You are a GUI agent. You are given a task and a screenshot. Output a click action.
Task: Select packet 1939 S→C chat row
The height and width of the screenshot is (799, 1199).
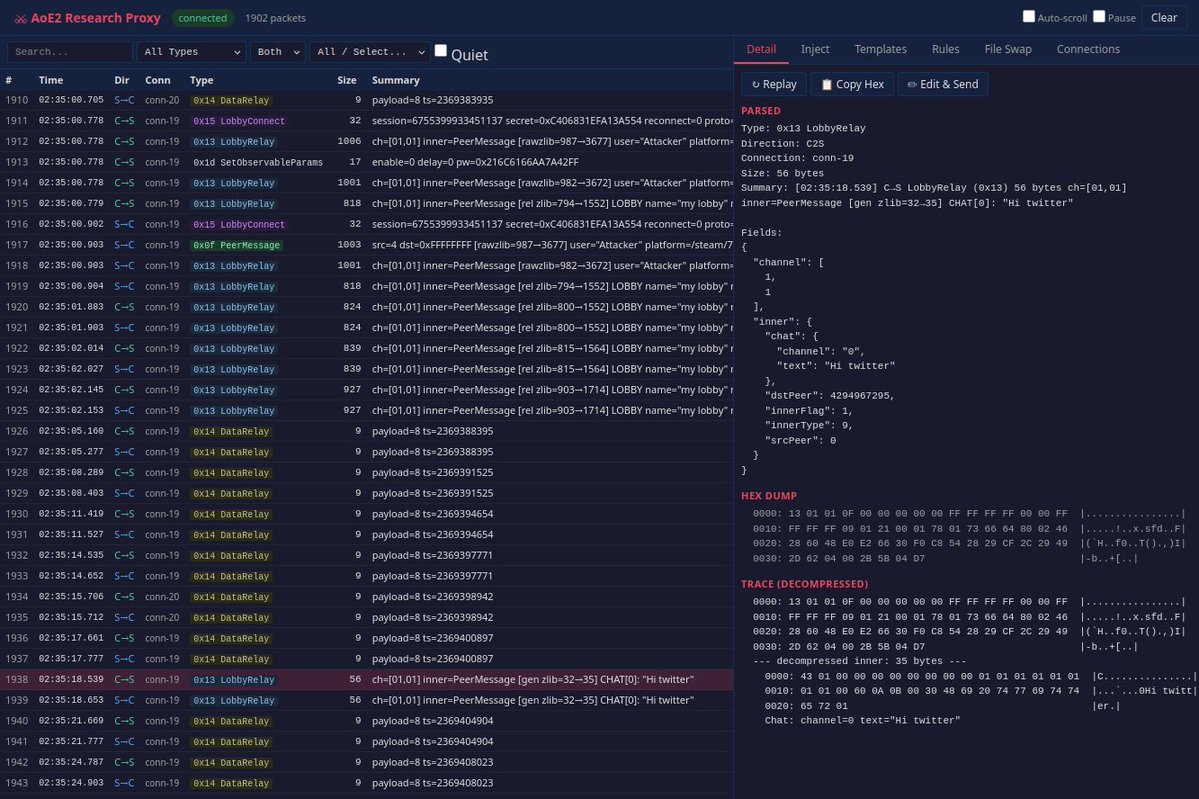tap(367, 700)
